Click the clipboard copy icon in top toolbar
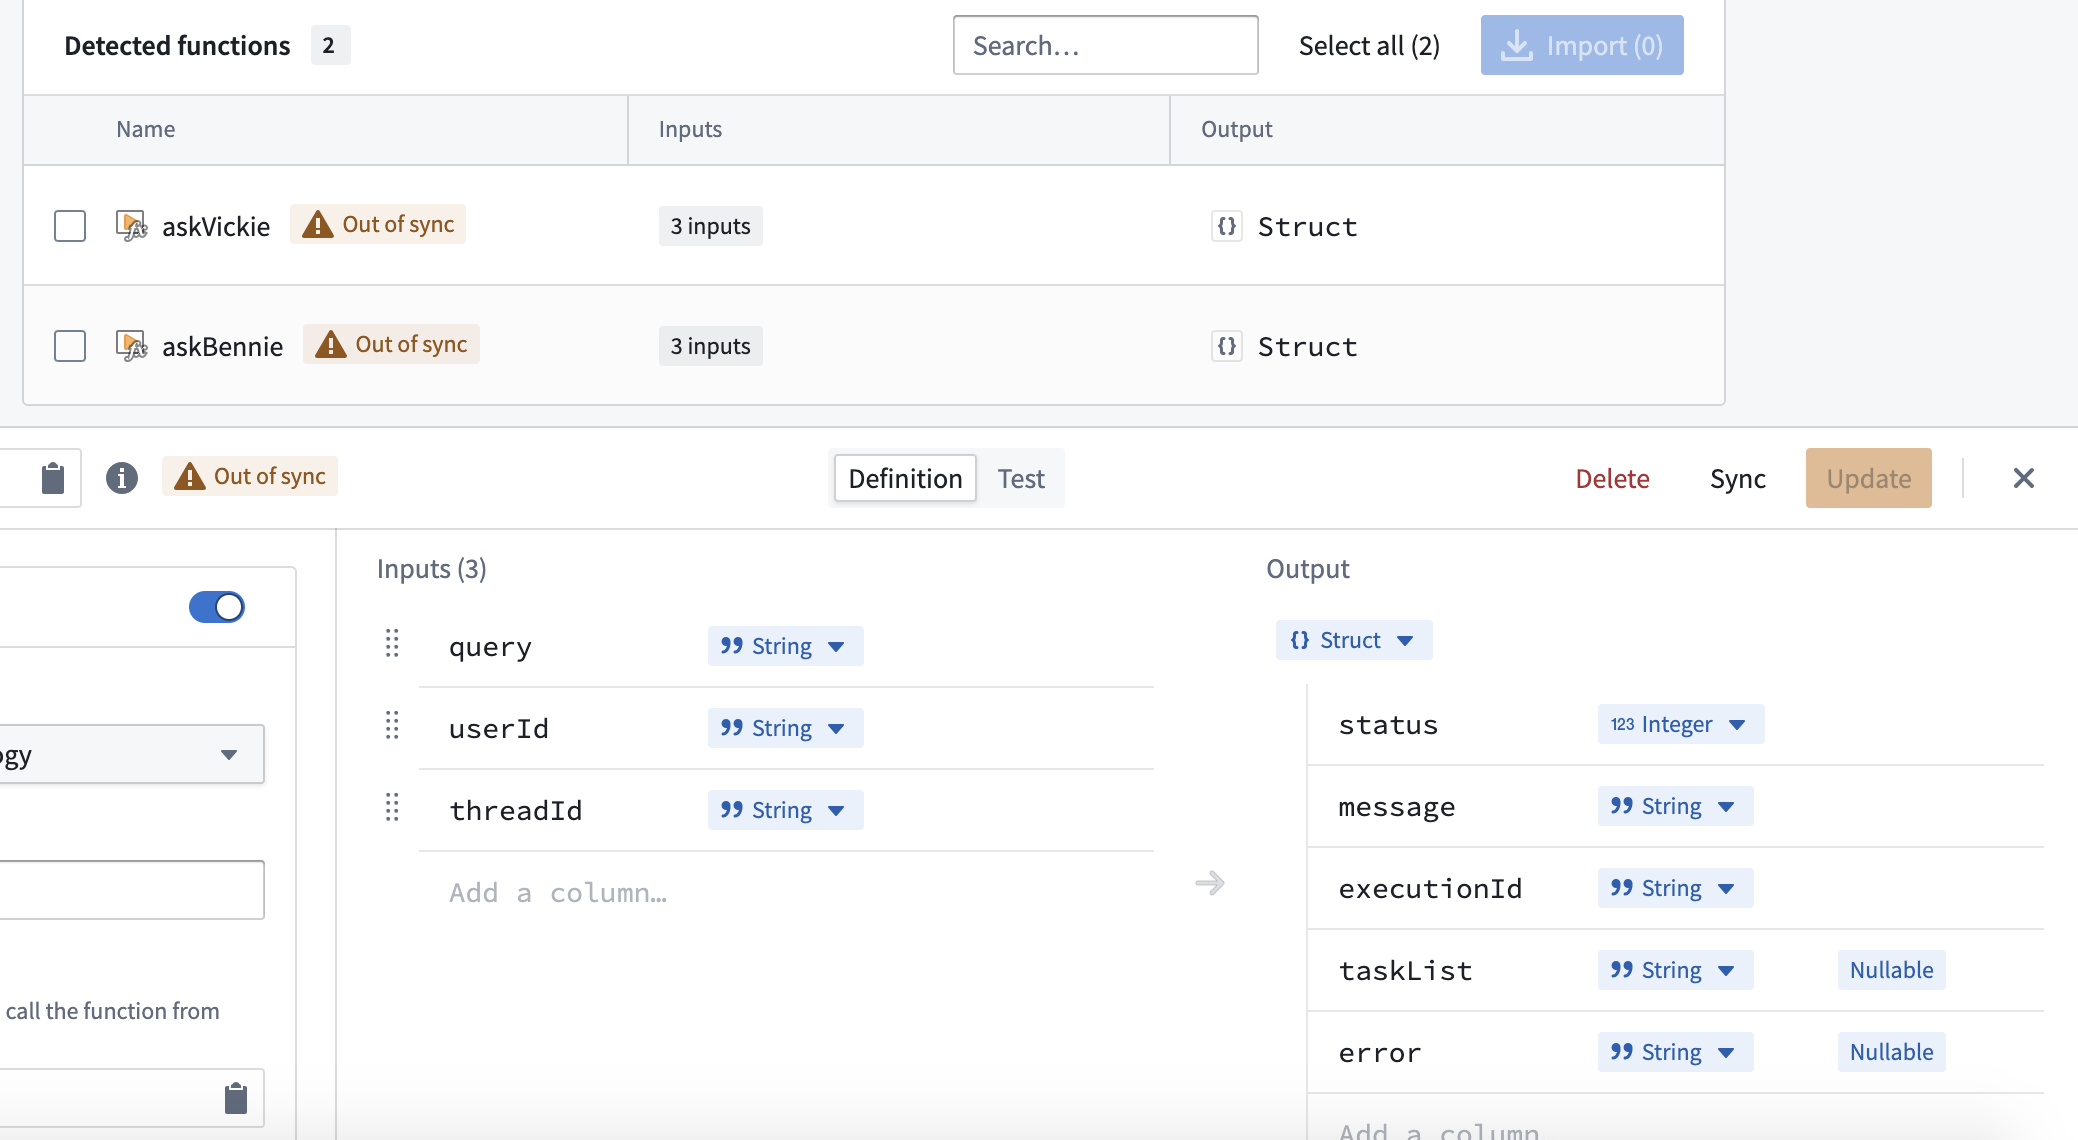Viewport: 2078px width, 1140px height. click(x=53, y=478)
